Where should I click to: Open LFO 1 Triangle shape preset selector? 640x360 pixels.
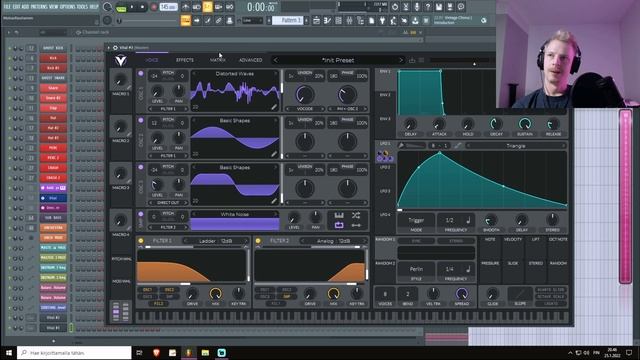coord(516,146)
